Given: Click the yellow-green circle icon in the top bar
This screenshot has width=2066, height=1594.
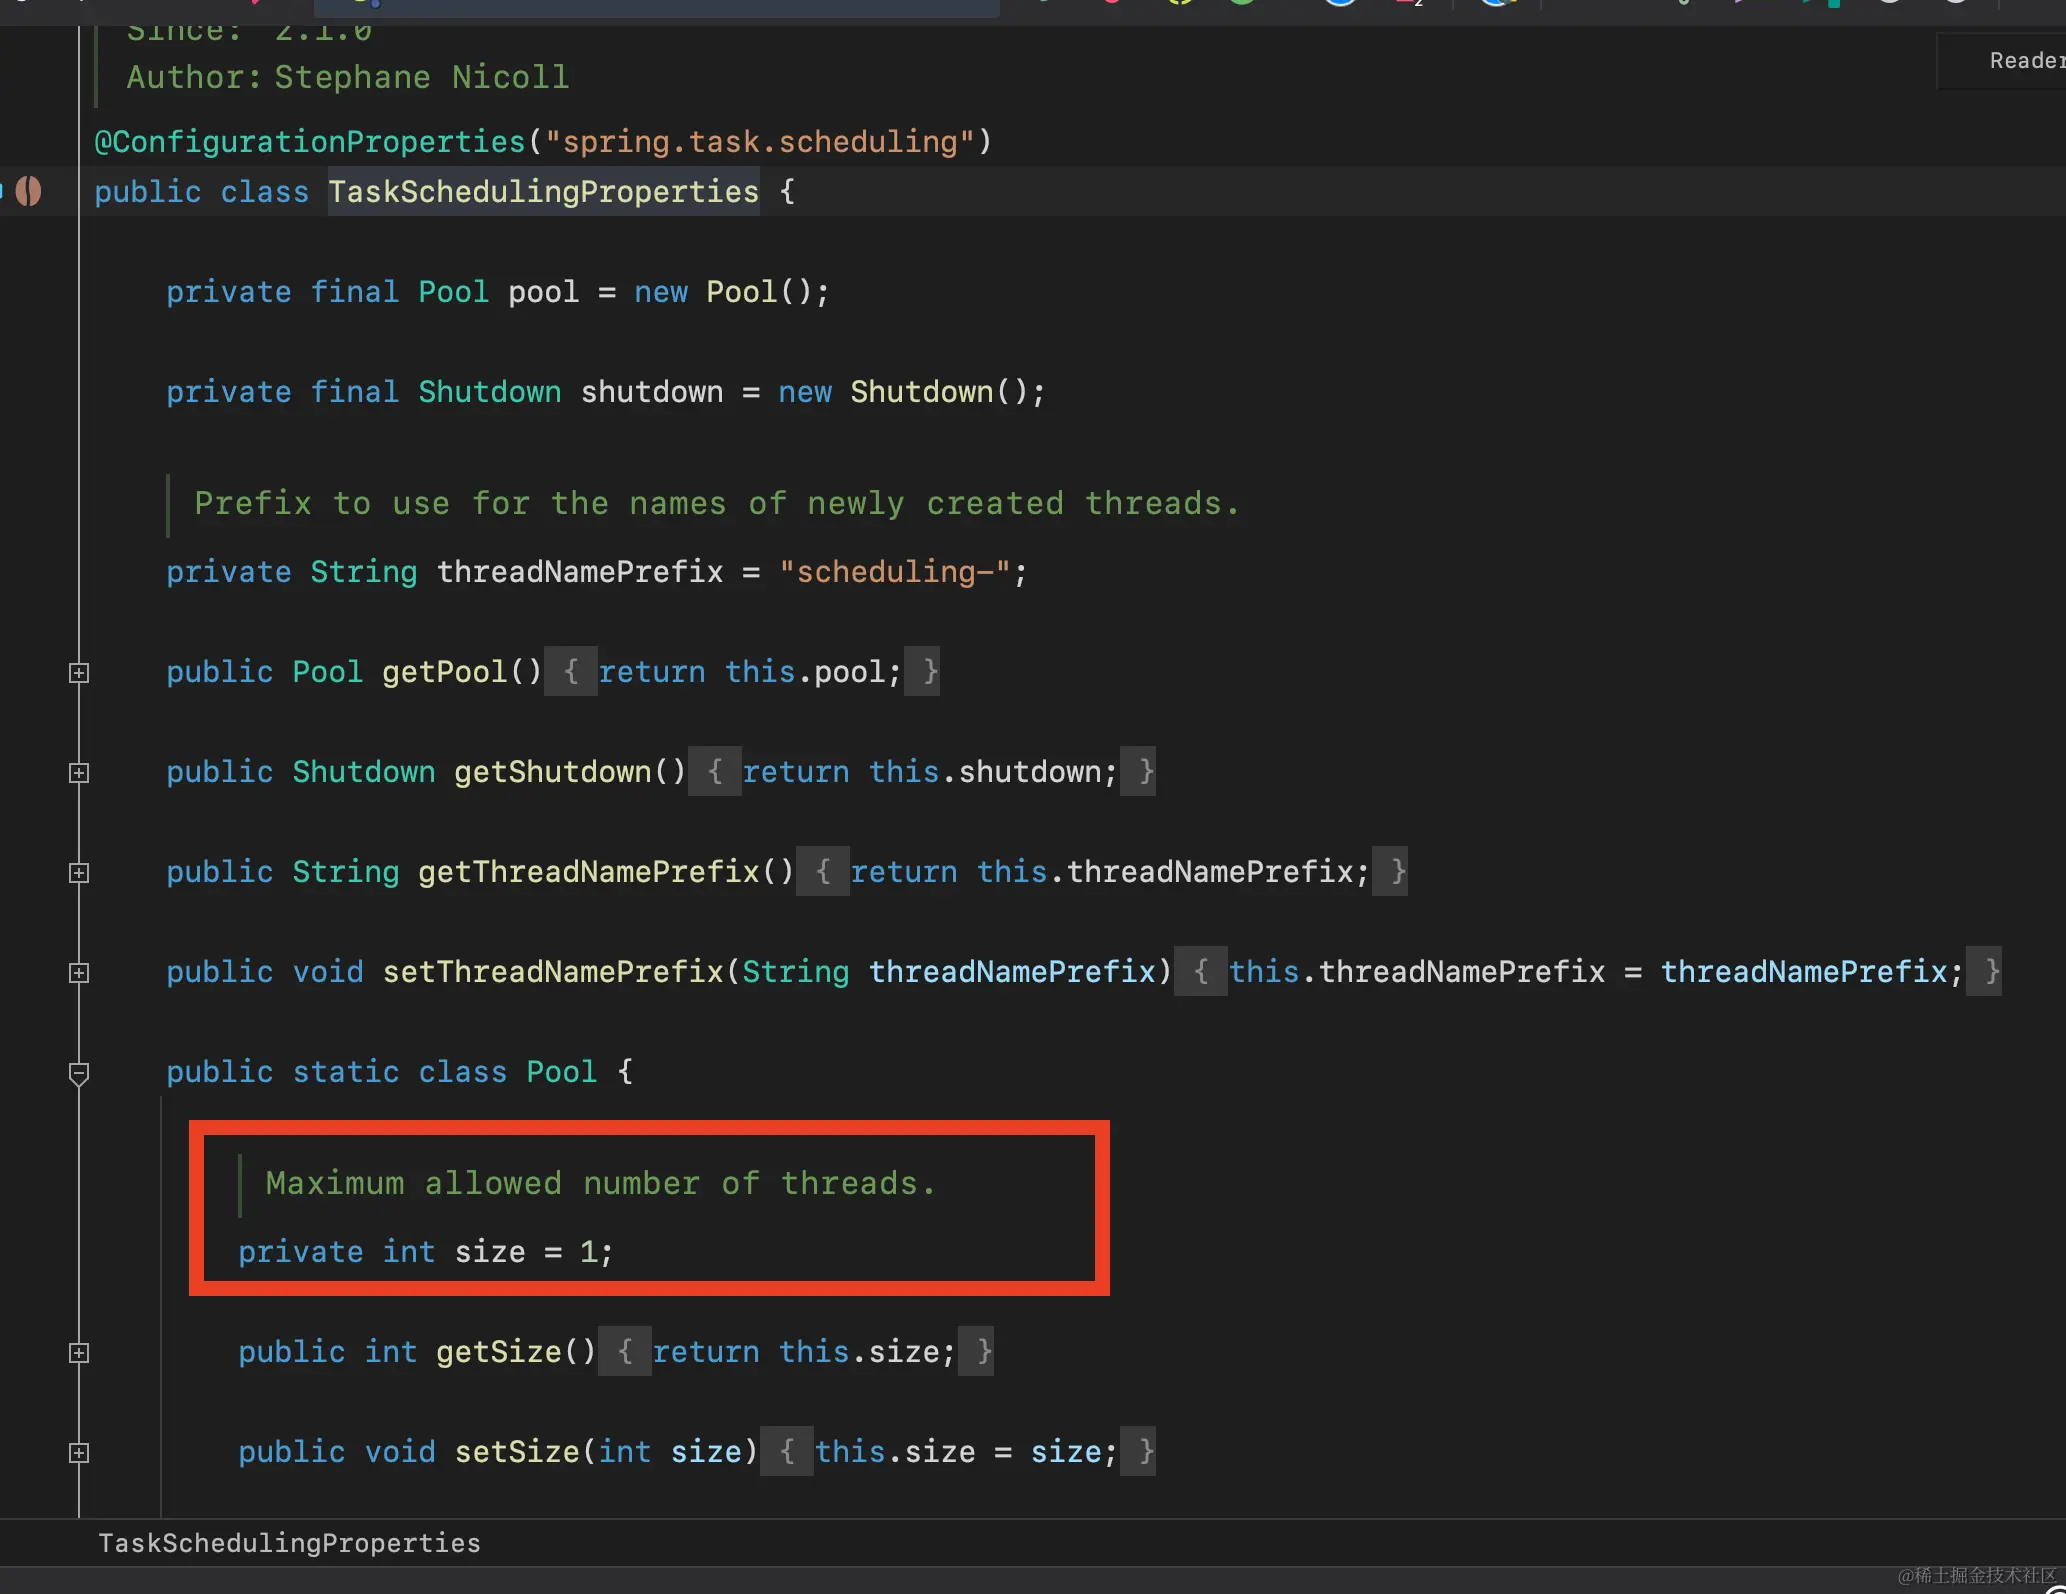Looking at the screenshot, I should tap(1180, 3).
